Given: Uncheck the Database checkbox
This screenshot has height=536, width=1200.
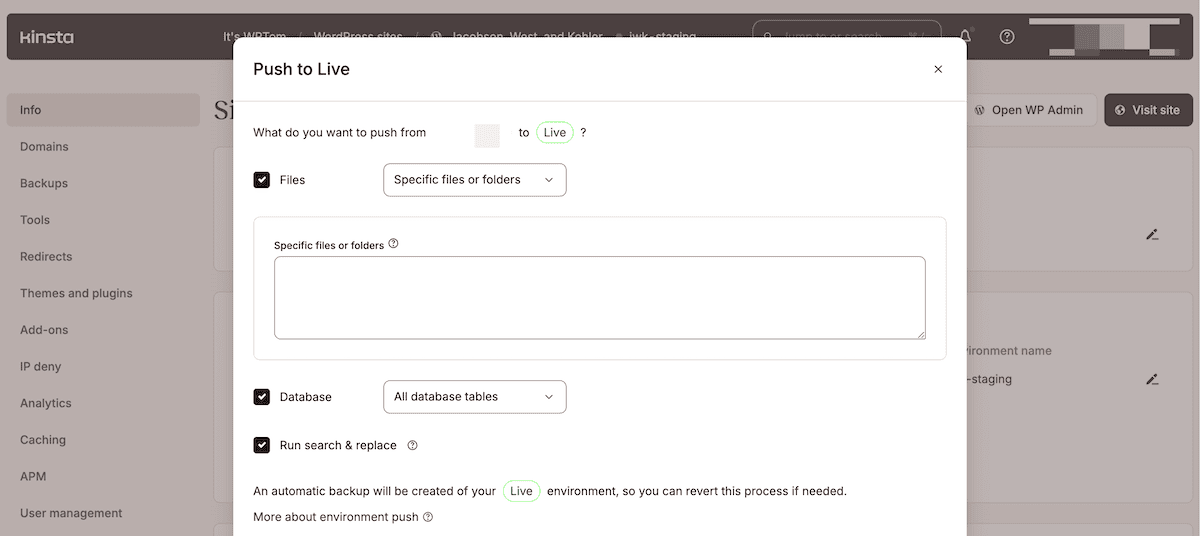Looking at the screenshot, I should pos(262,397).
